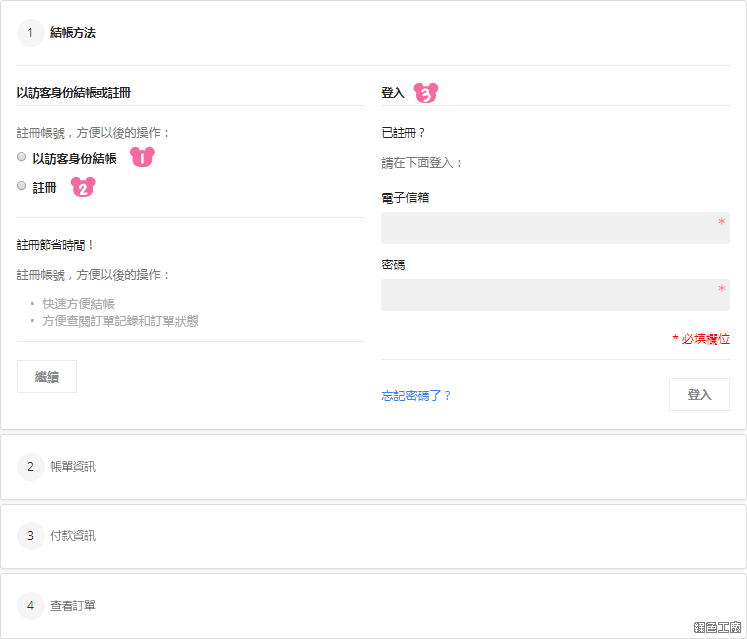Click the 結帳方法 step heading
Screen dimensions: 747x639
coord(73,33)
